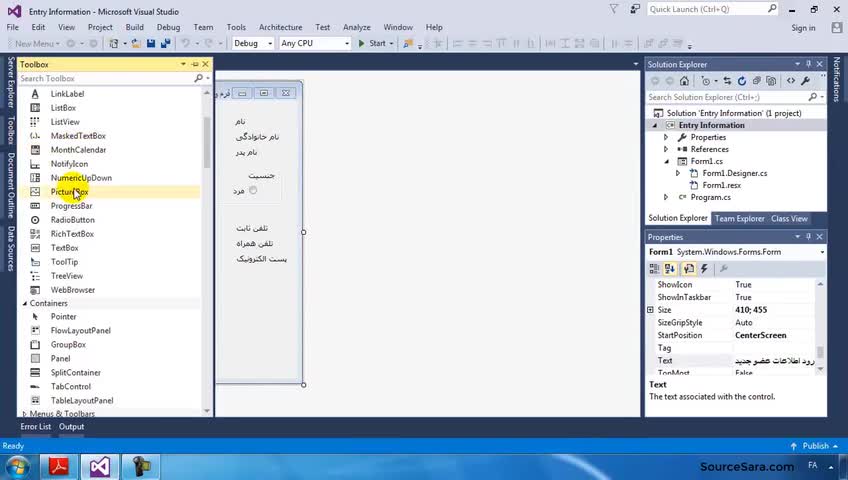Image resolution: width=848 pixels, height=480 pixels.
Task: Click the Properties grid scrollbar thumb
Action: click(x=820, y=352)
